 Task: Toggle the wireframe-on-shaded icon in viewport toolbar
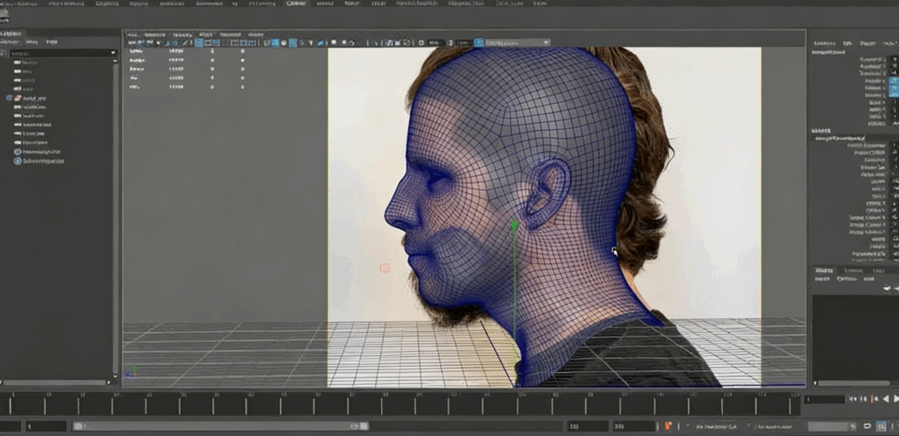coord(293,43)
